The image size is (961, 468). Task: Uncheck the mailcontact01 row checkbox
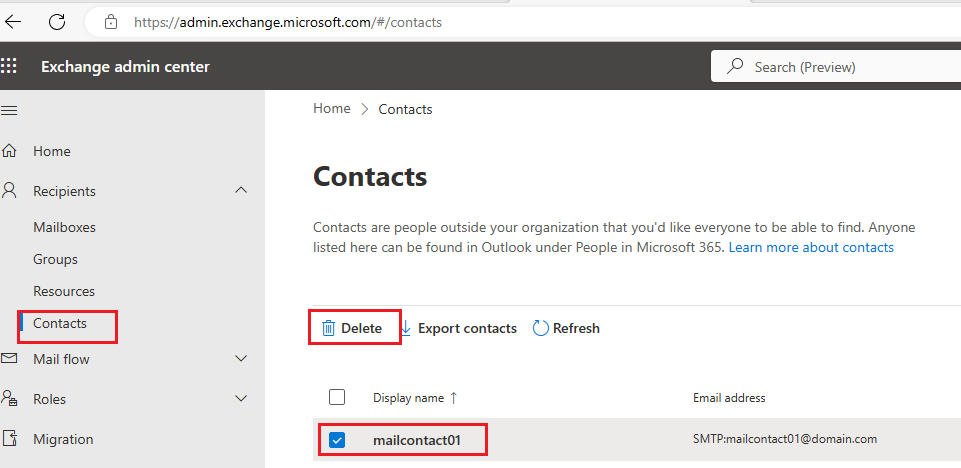337,440
